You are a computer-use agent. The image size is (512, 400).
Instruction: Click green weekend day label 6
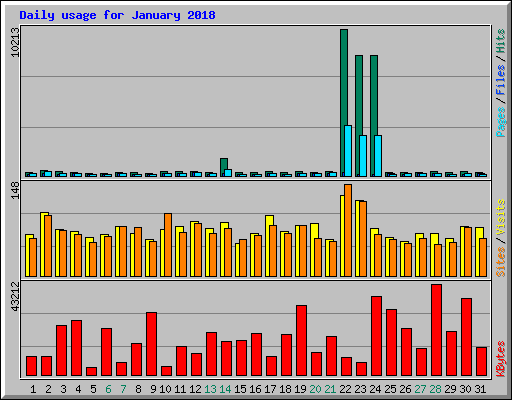click(x=108, y=389)
